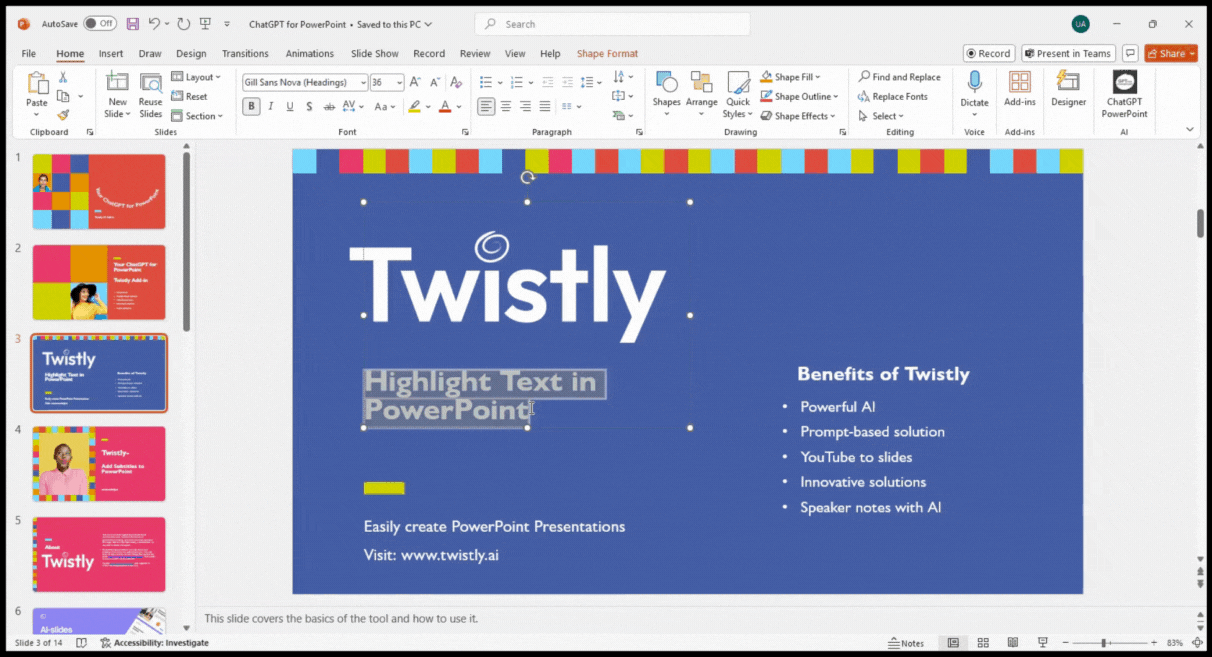Justify the paragraph text
This screenshot has width=1212, height=657.
545,106
